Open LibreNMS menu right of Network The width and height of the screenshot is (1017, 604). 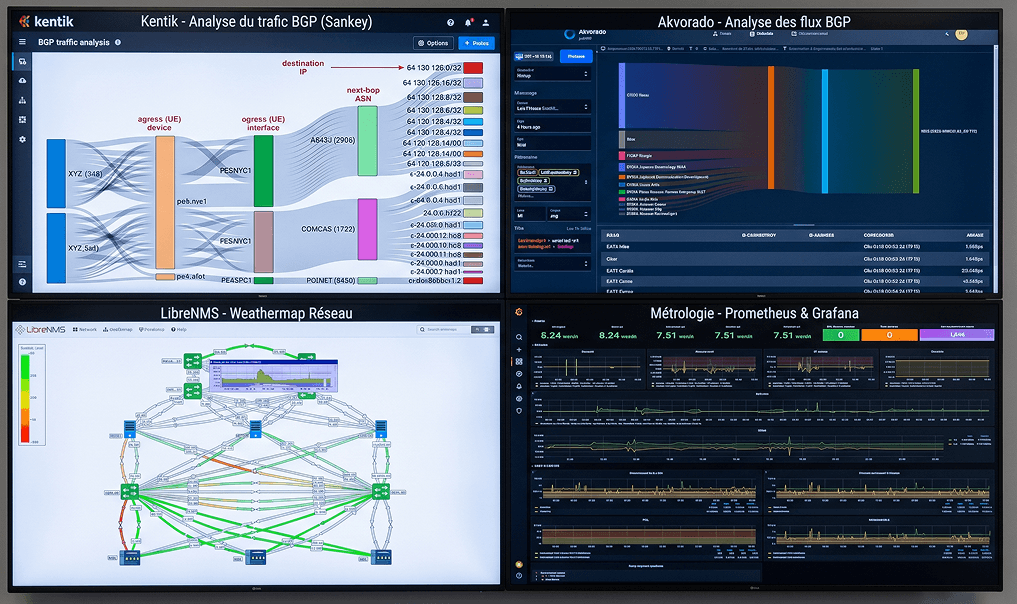point(117,330)
